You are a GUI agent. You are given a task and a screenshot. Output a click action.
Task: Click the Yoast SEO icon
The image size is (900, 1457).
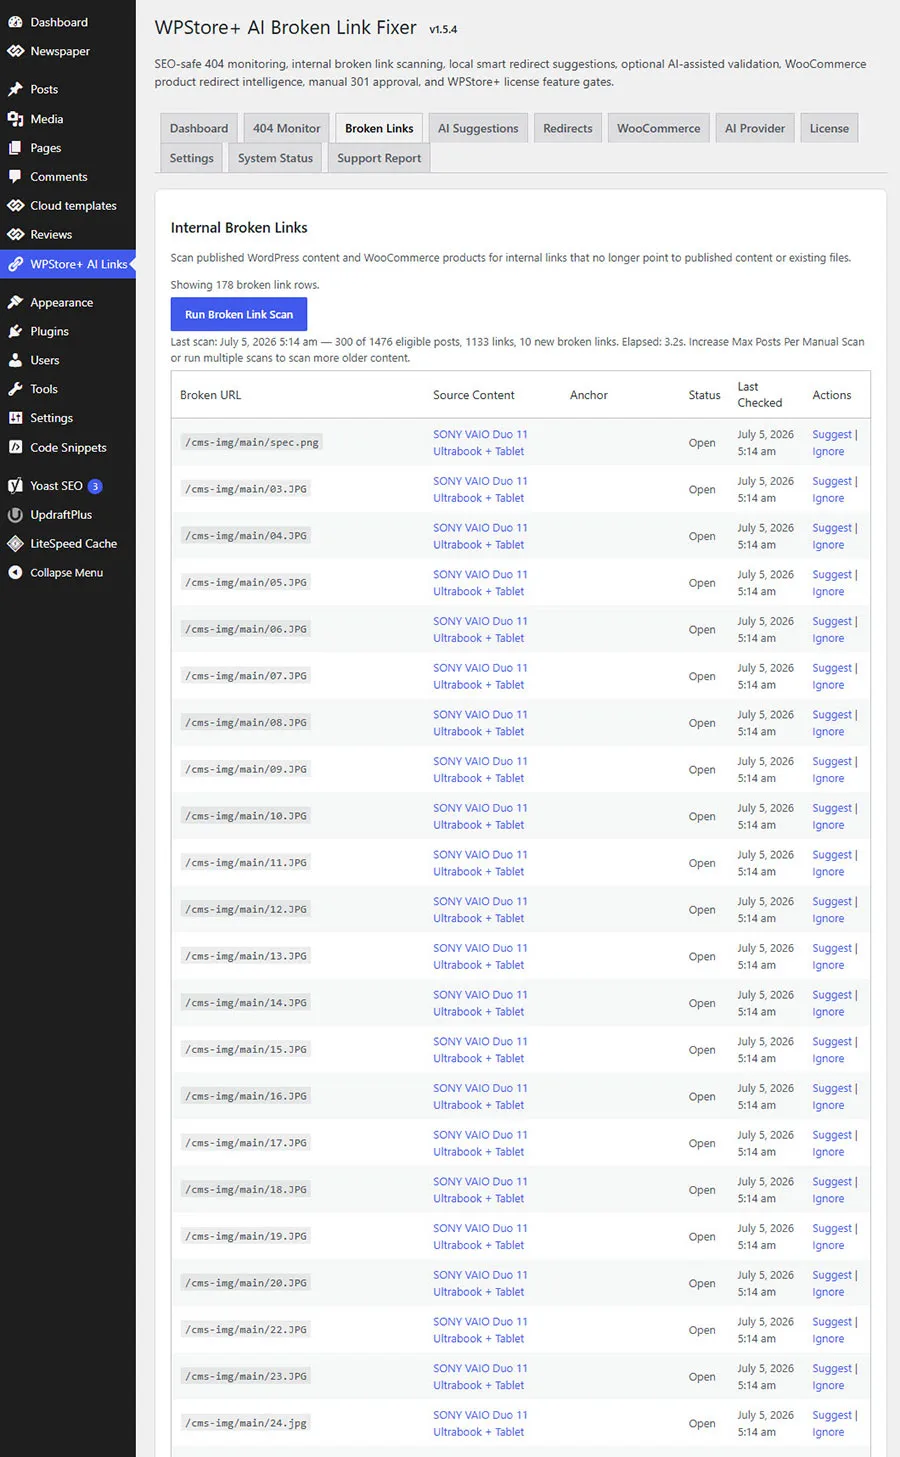tap(15, 485)
